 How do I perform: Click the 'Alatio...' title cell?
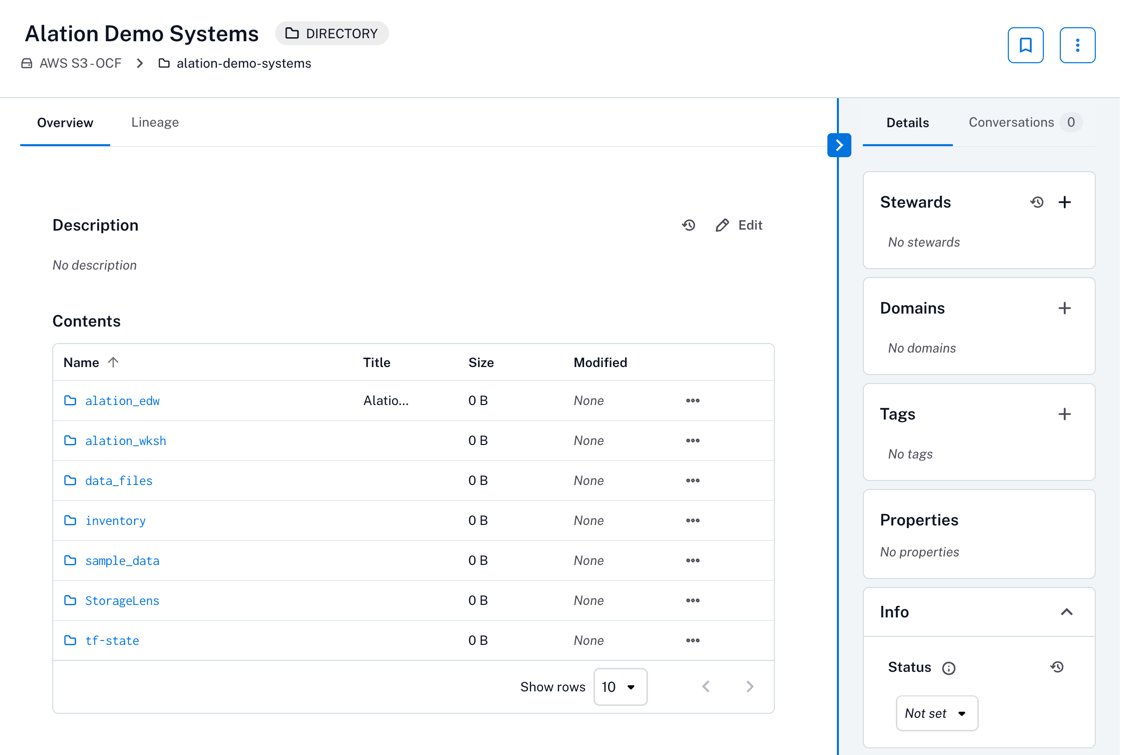tap(386, 401)
